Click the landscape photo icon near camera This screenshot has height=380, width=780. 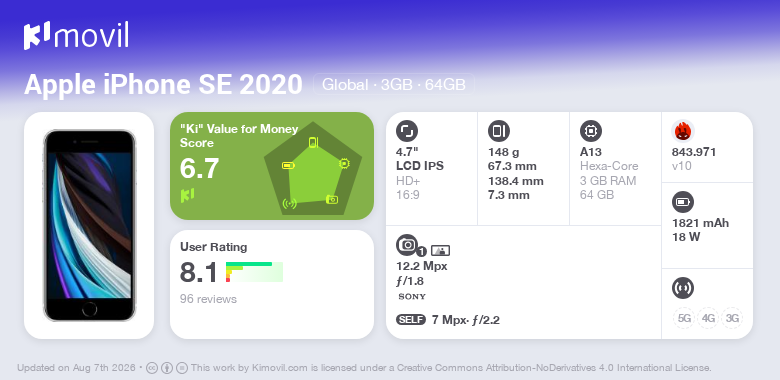pyautogui.click(x=440, y=251)
